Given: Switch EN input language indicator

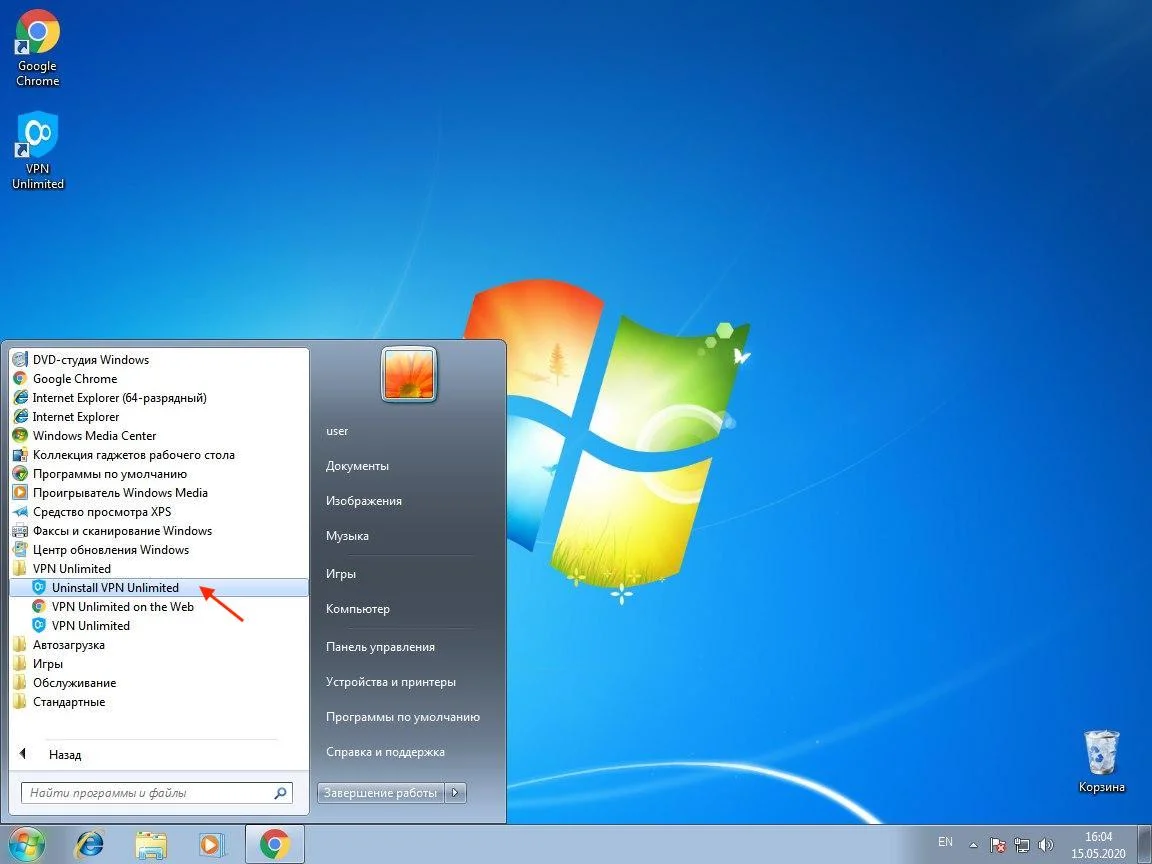Looking at the screenshot, I should pos(945,843).
